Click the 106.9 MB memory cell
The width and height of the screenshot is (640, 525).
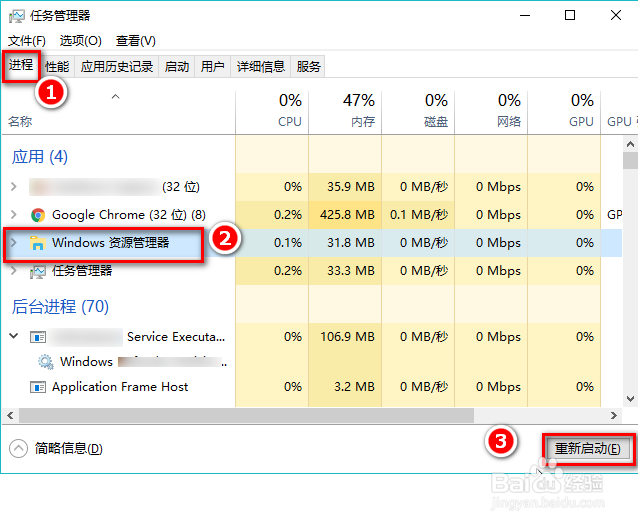(x=347, y=337)
